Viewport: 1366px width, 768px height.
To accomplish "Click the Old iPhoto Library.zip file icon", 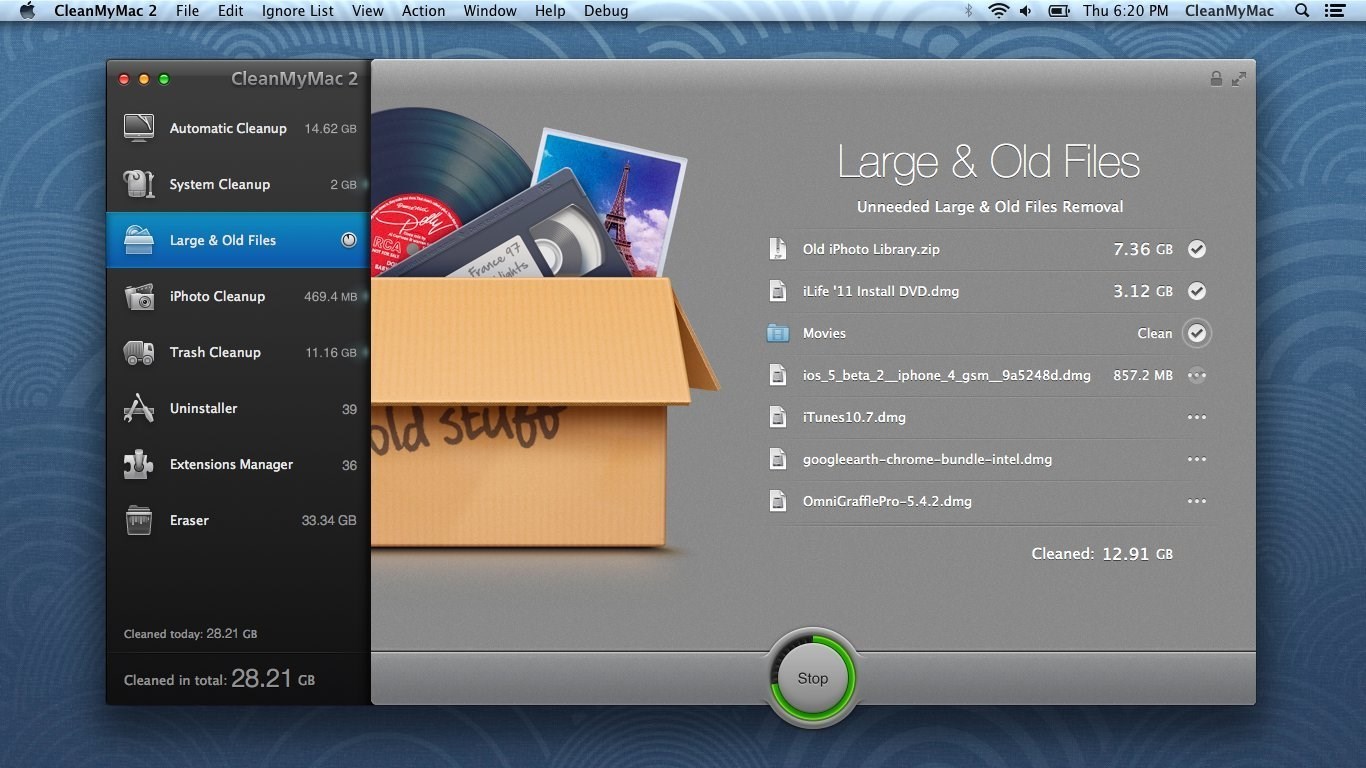I will (777, 249).
